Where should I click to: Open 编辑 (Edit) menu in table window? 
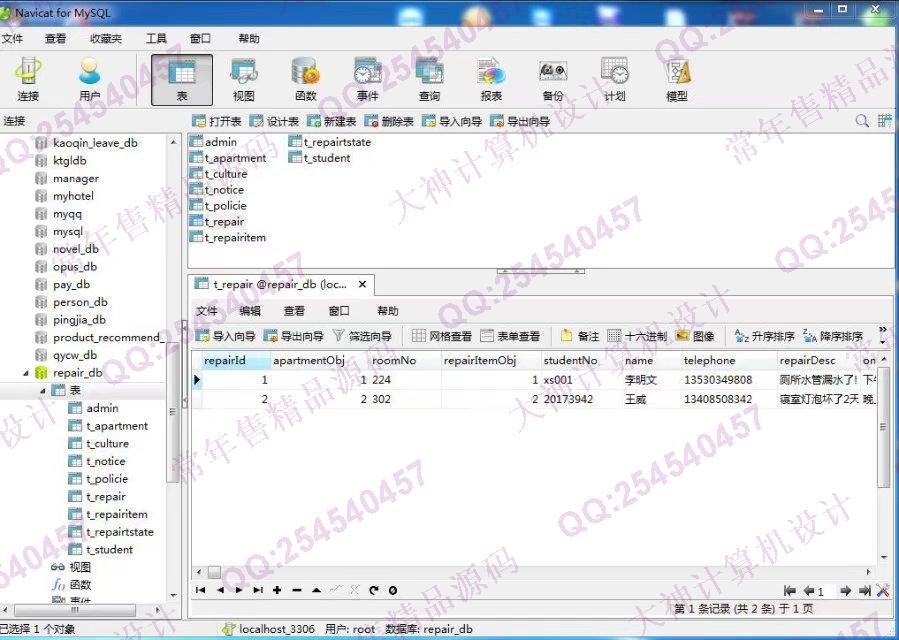tap(250, 311)
